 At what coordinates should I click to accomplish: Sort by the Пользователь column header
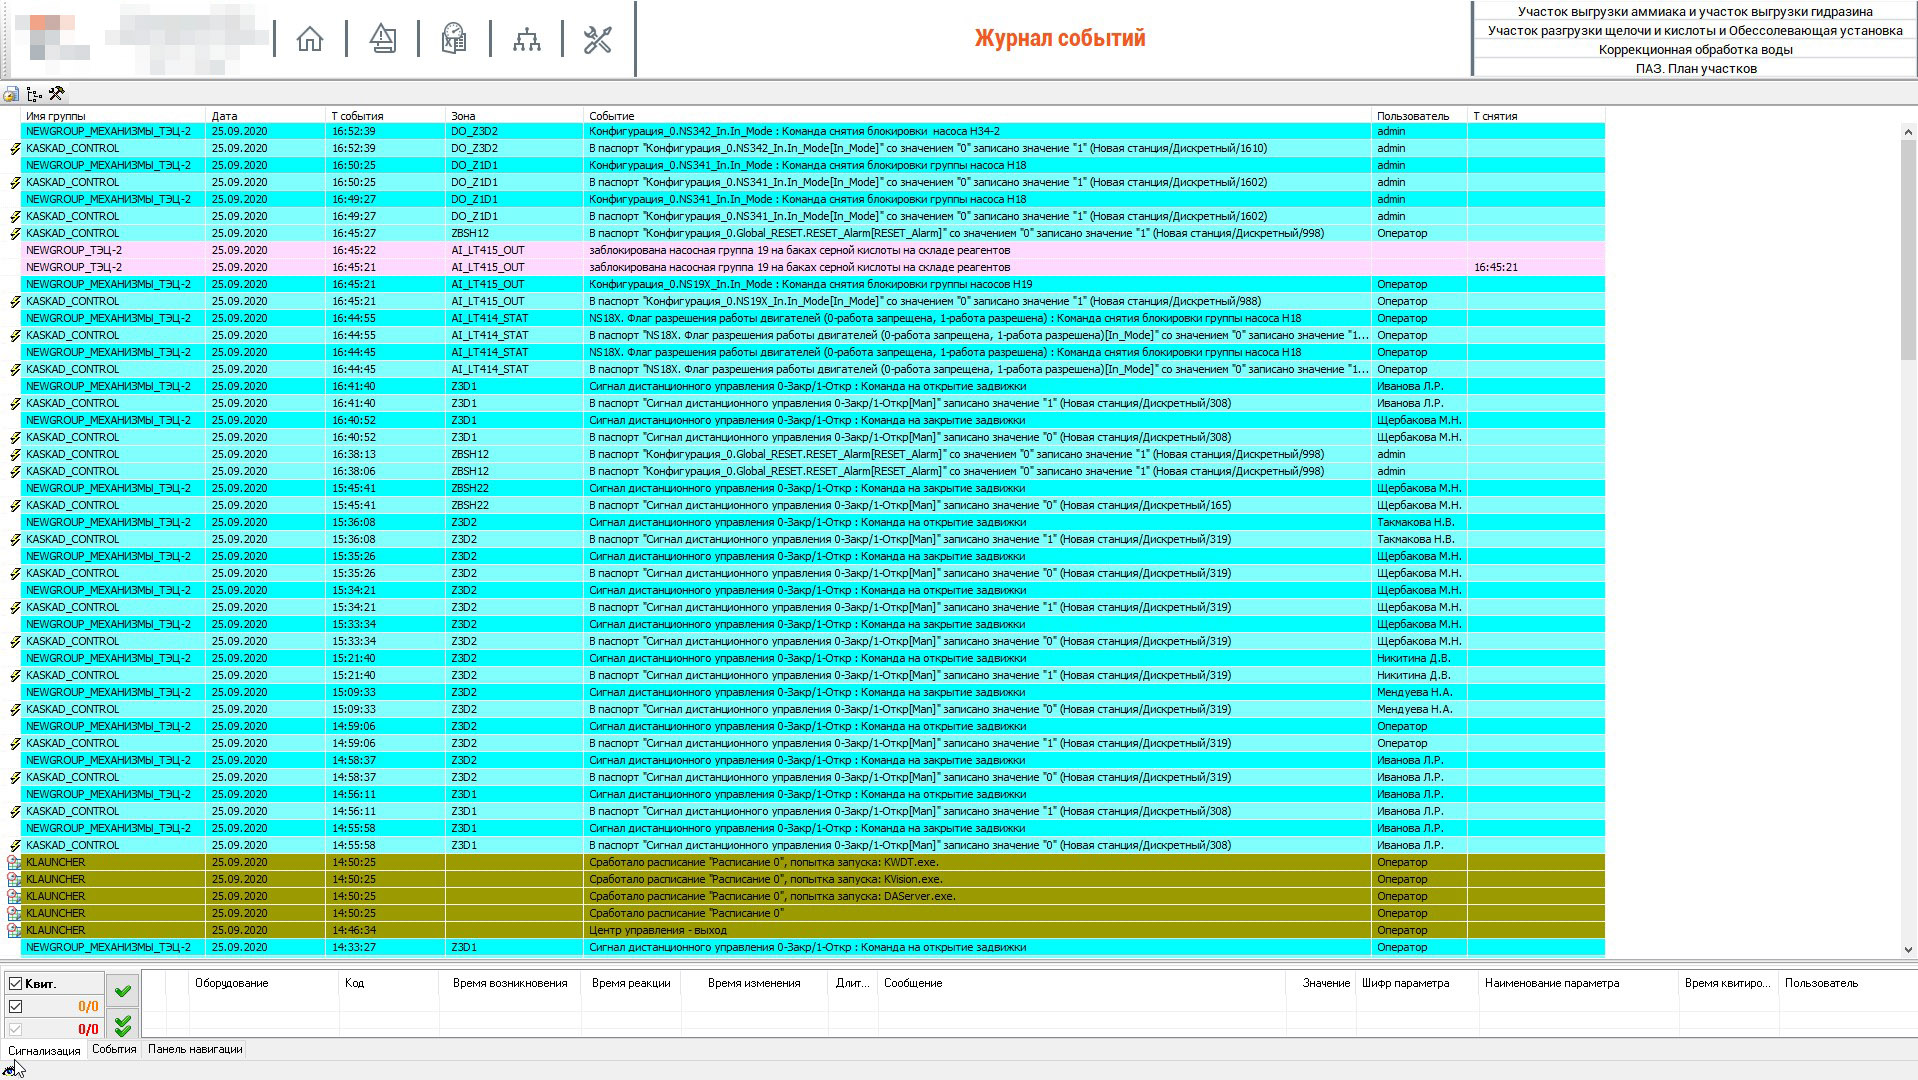point(1412,116)
